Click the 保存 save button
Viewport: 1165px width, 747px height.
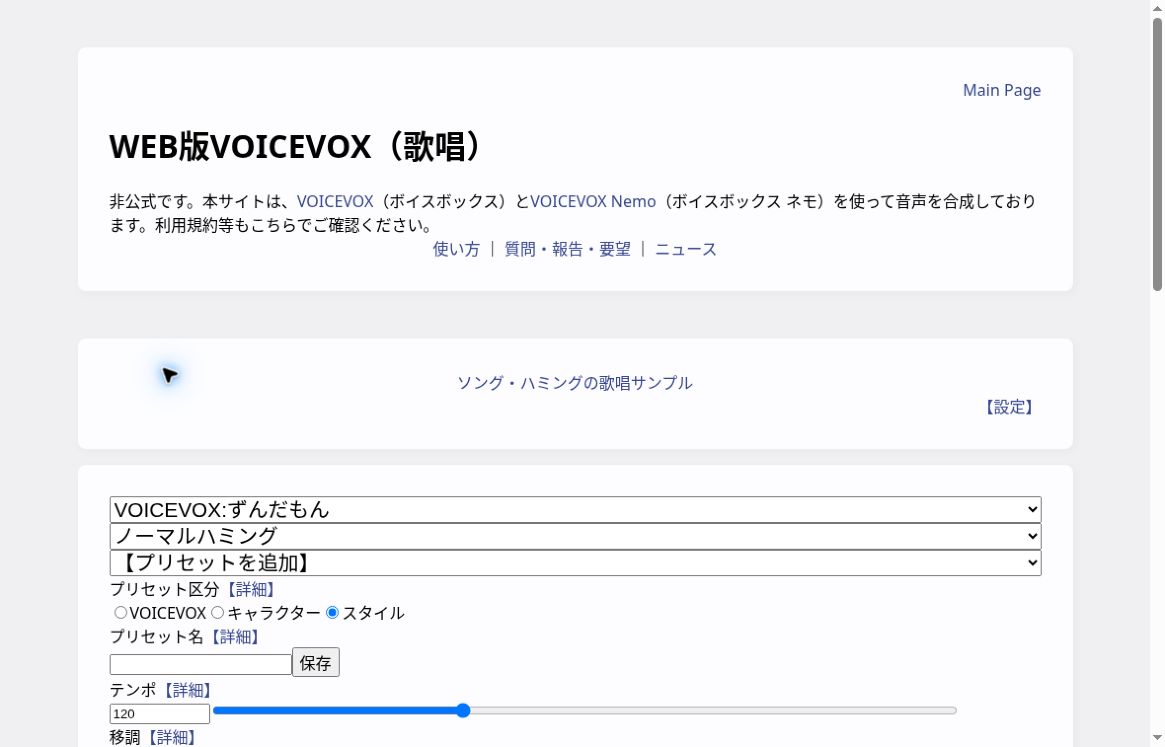coord(316,662)
